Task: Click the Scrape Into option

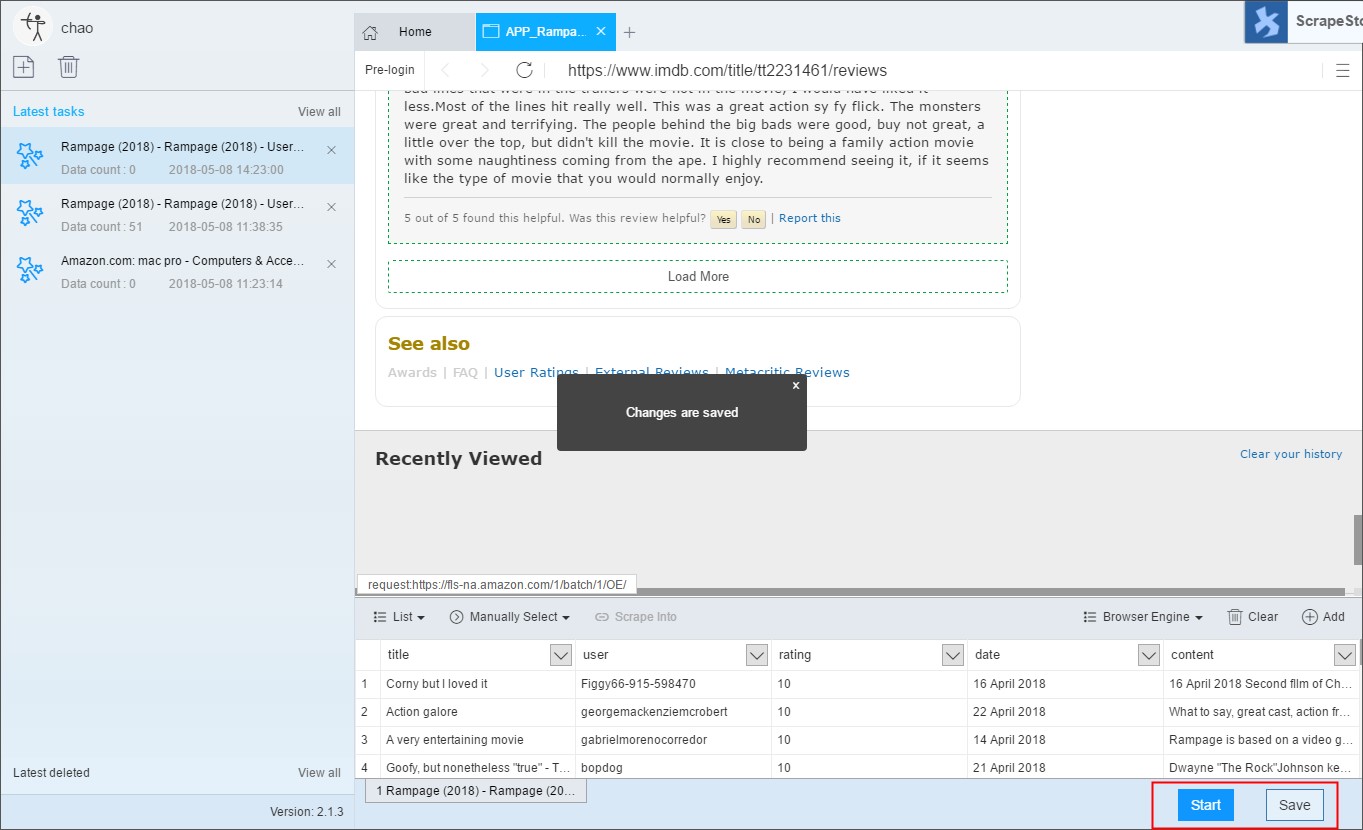Action: tap(636, 617)
